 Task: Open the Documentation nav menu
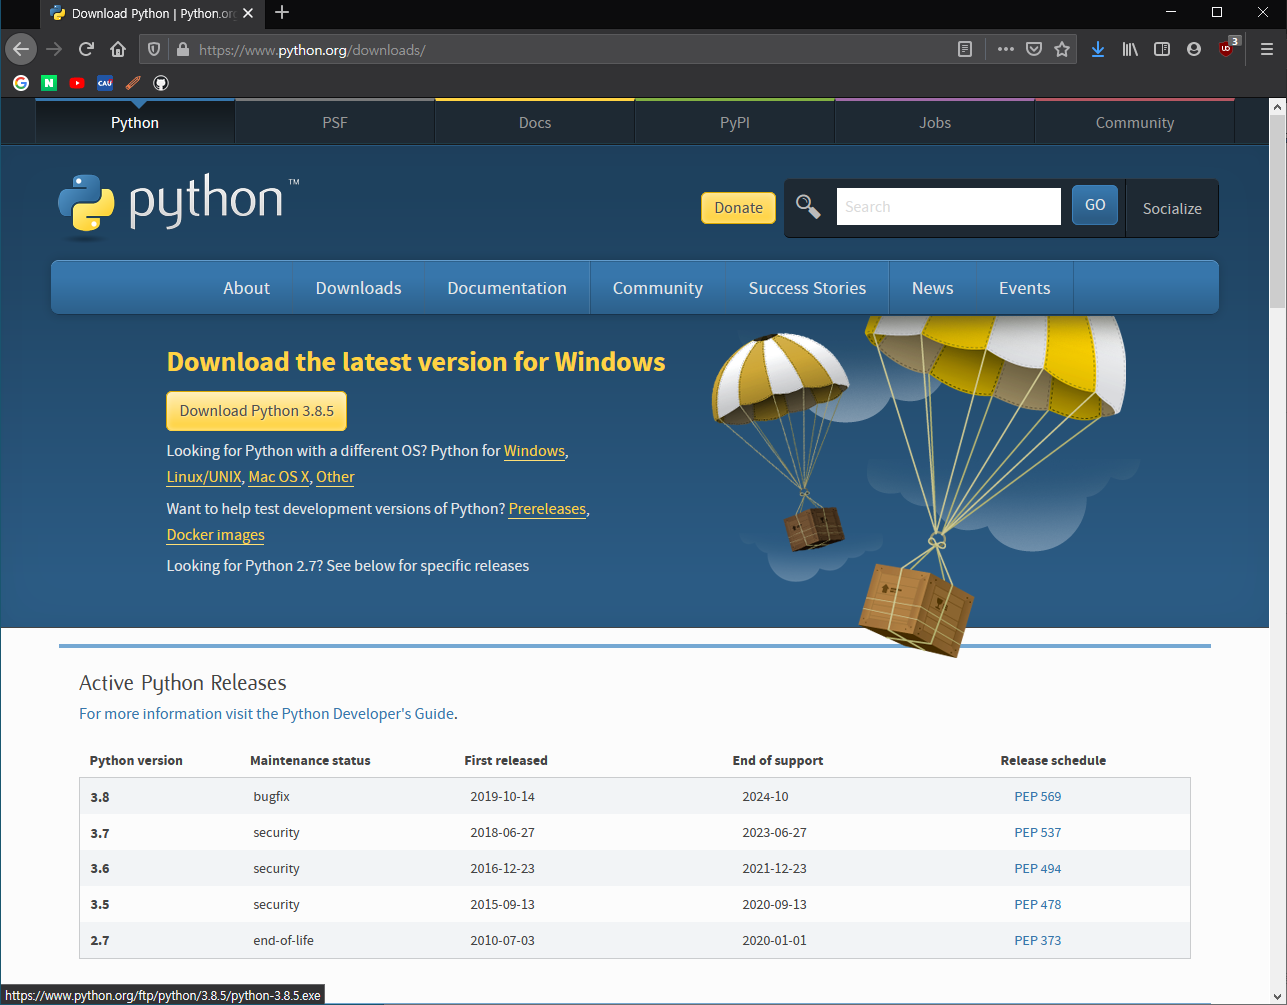[x=507, y=288]
